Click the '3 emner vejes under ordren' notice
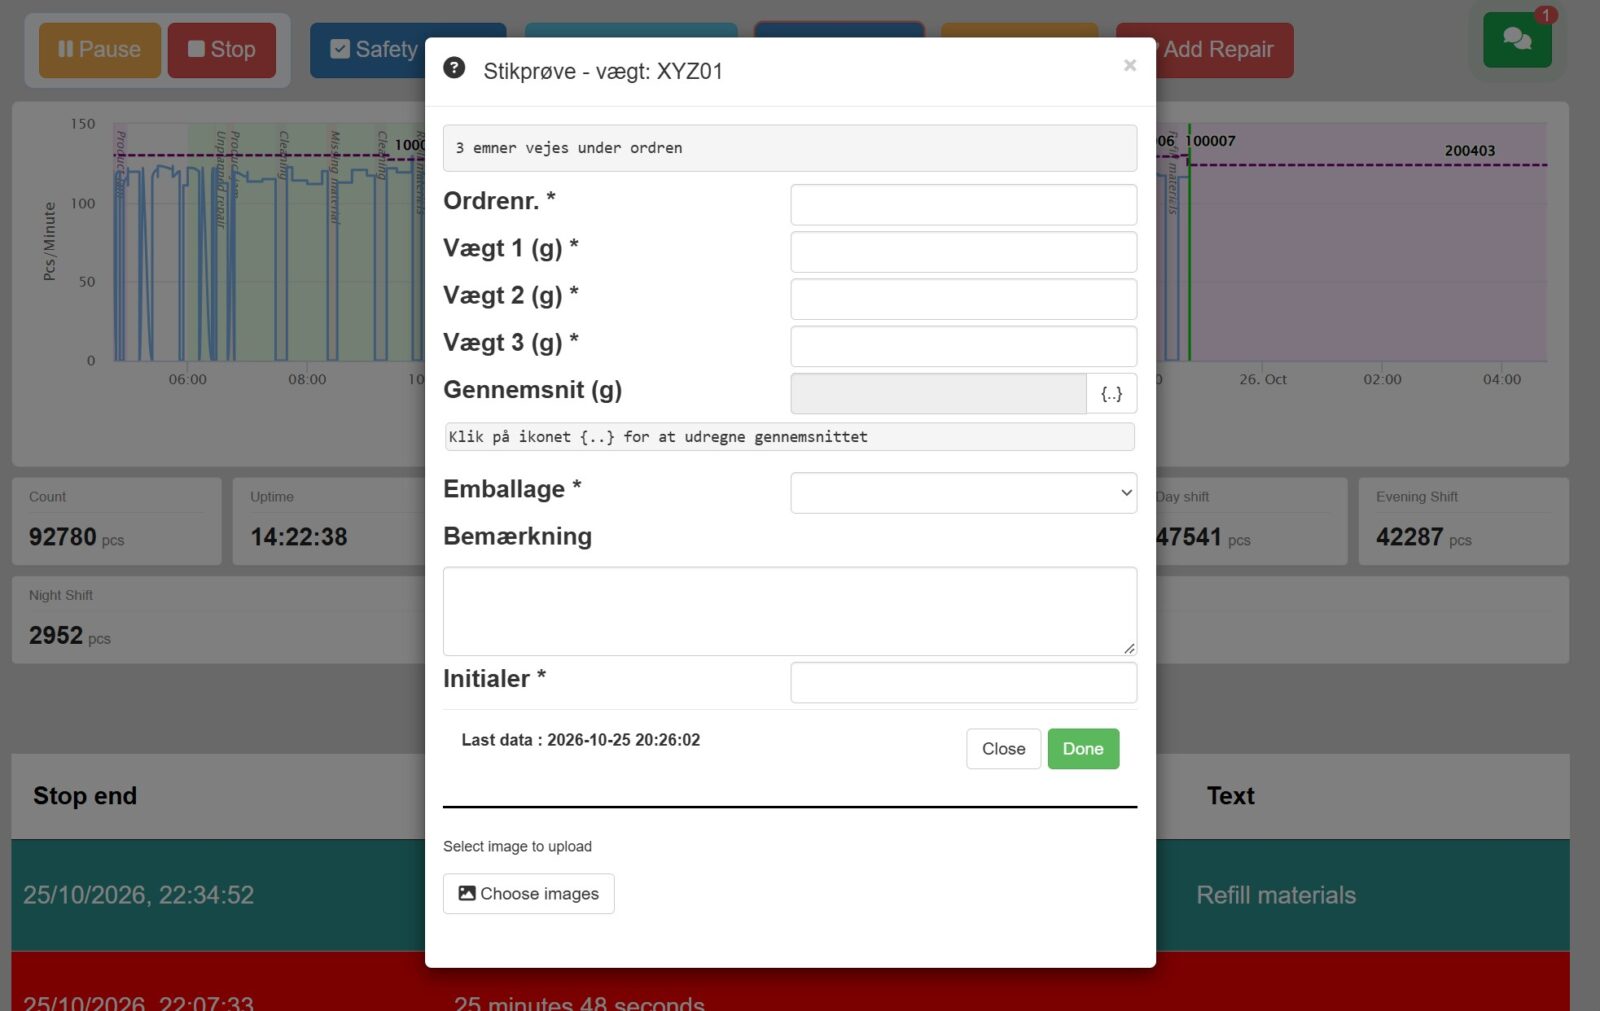 [x=790, y=148]
